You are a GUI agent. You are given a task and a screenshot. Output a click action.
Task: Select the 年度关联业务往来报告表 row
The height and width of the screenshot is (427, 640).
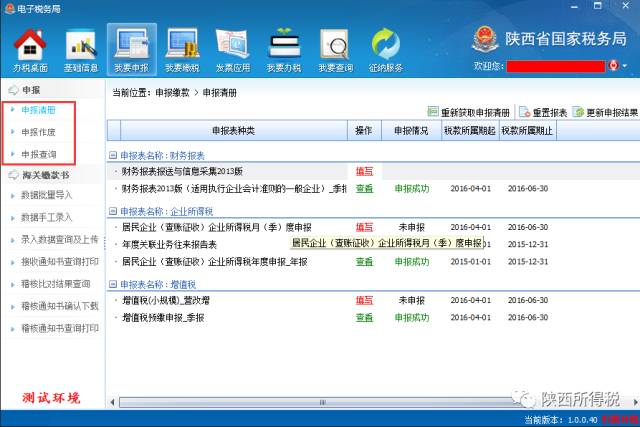click(x=169, y=245)
